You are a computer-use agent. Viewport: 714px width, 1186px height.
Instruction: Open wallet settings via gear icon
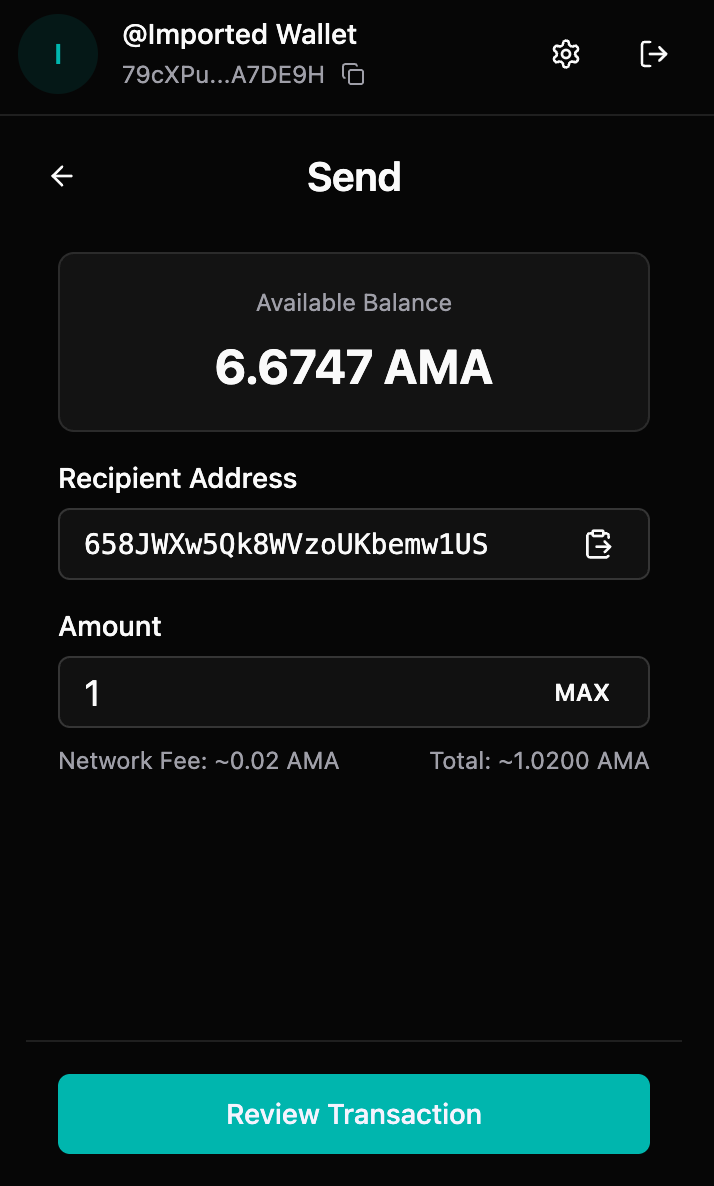coord(566,54)
